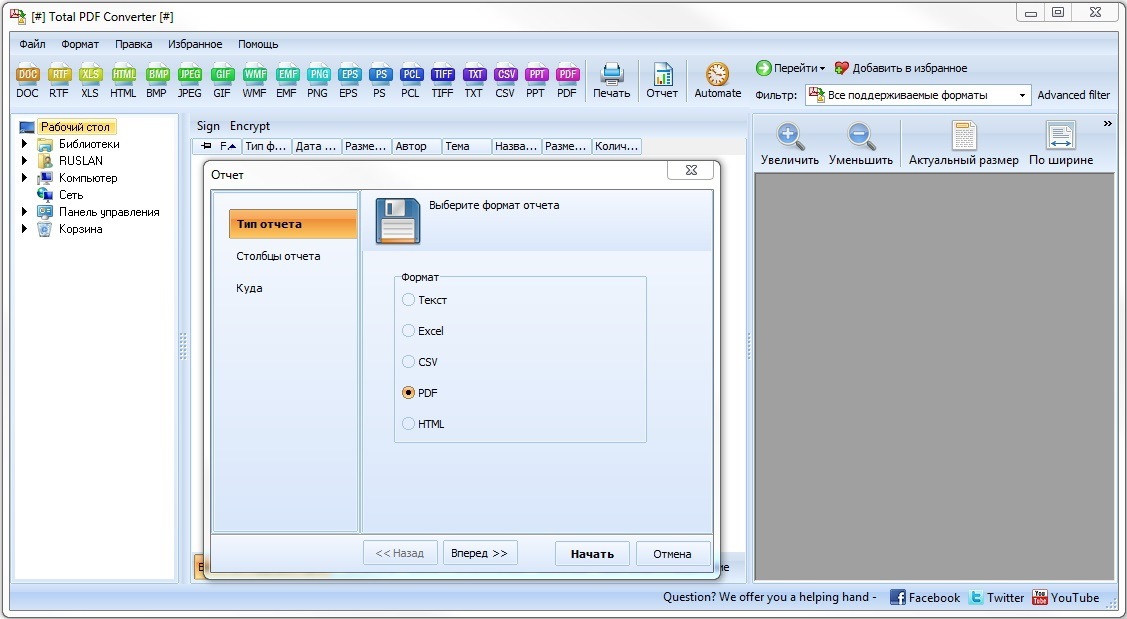Viewport: 1127px width, 619px height.
Task: Close the Отчет dialog
Action: [x=691, y=170]
